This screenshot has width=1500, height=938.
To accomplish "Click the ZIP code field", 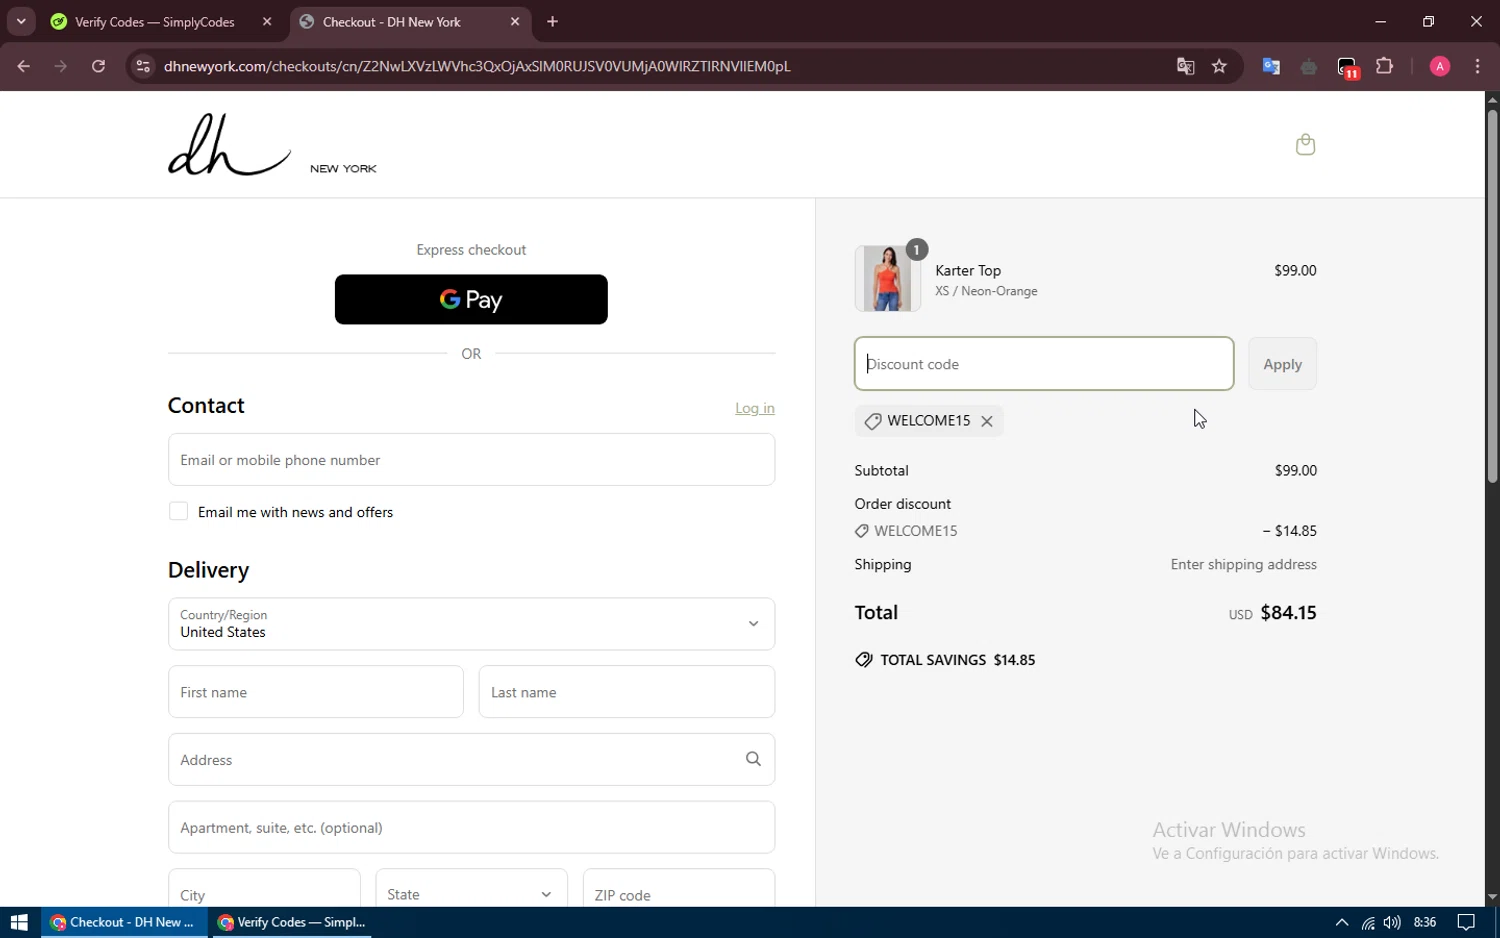I will 679,890.
